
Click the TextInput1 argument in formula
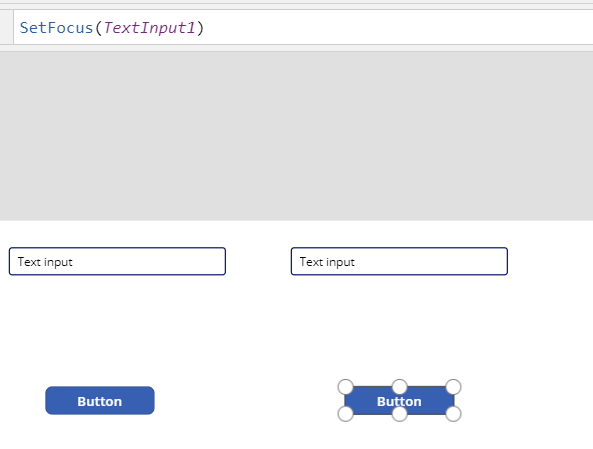point(149,28)
